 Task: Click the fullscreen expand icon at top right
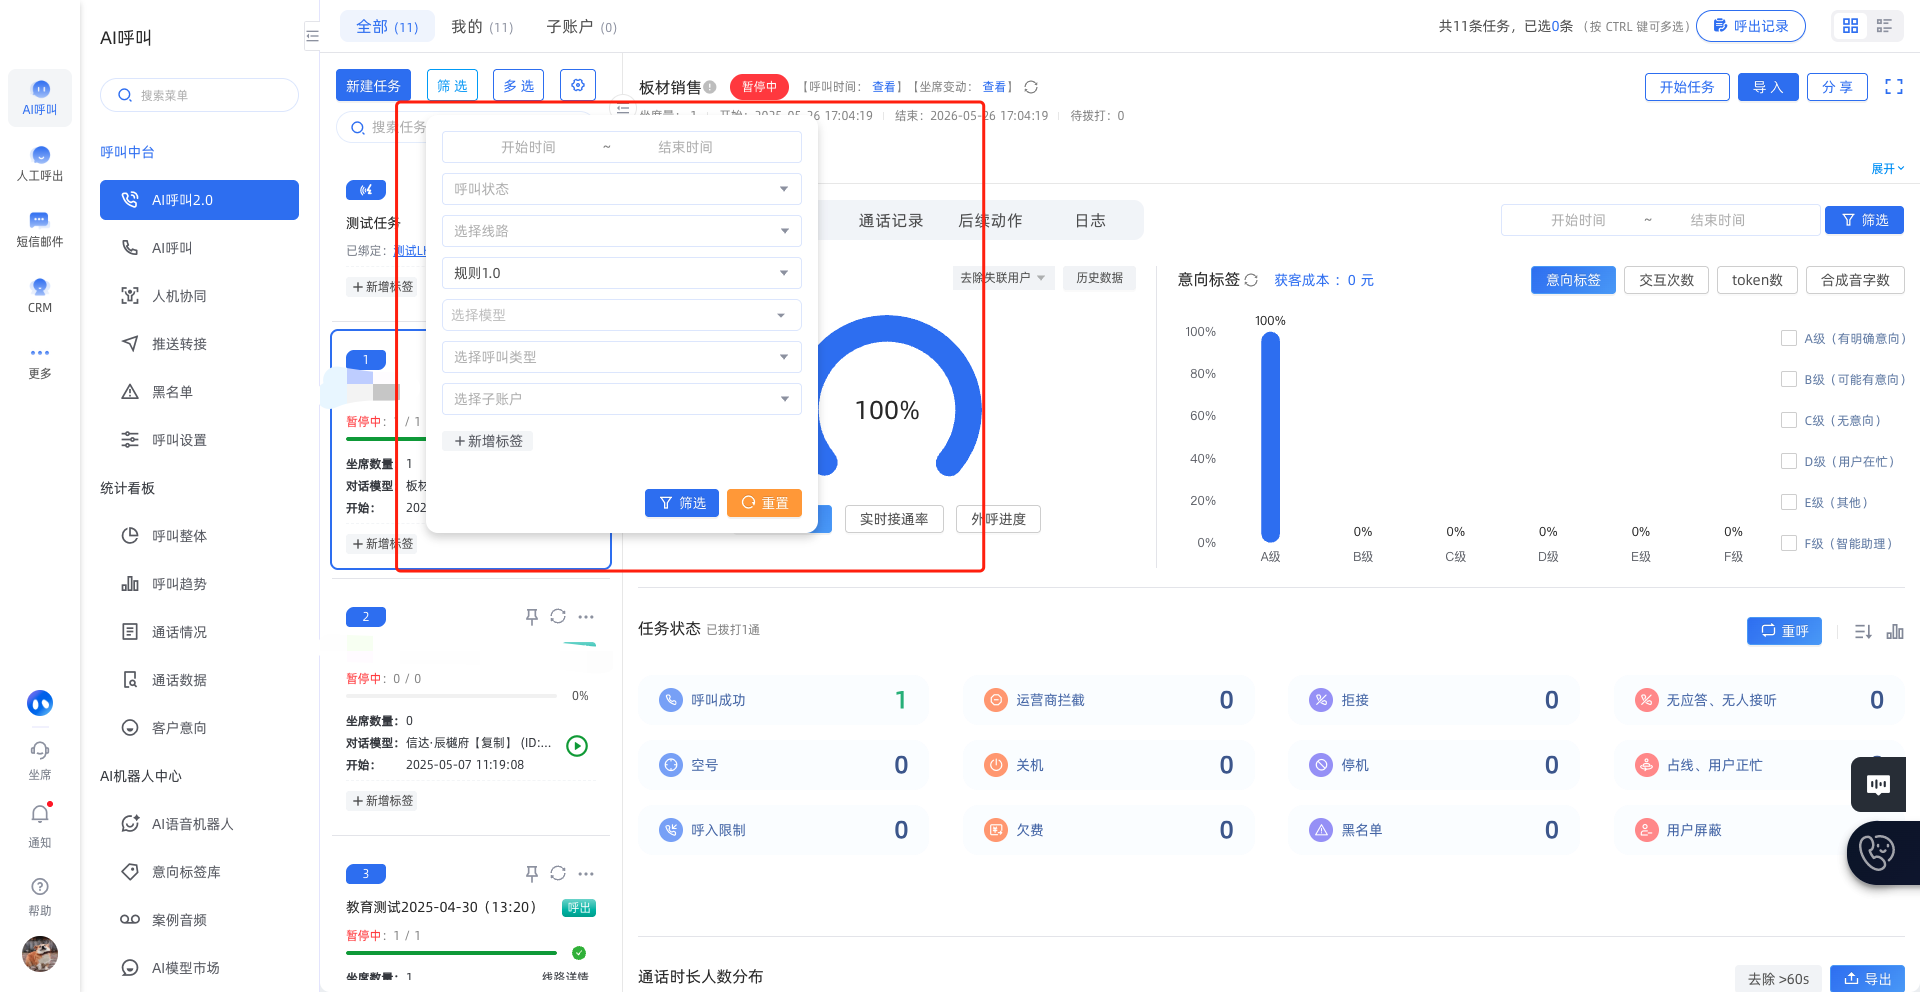[x=1894, y=87]
